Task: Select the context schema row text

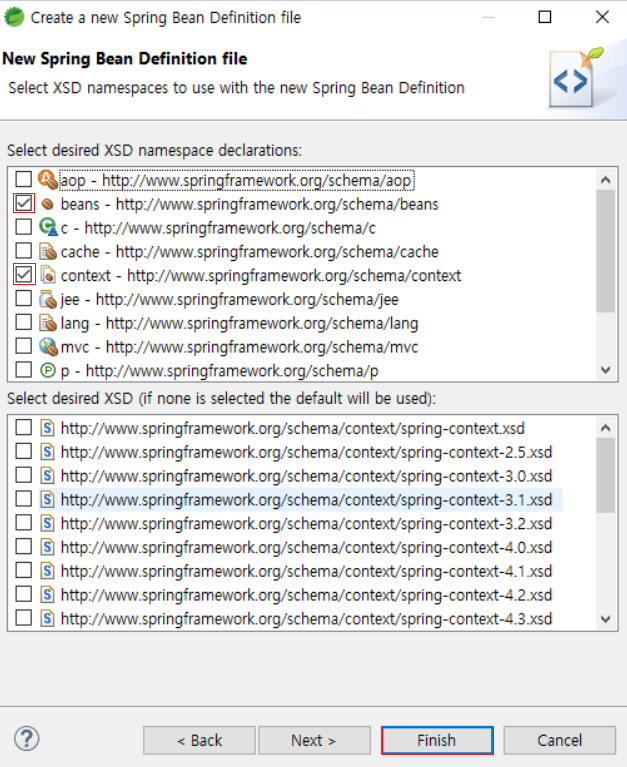Action: click(261, 276)
